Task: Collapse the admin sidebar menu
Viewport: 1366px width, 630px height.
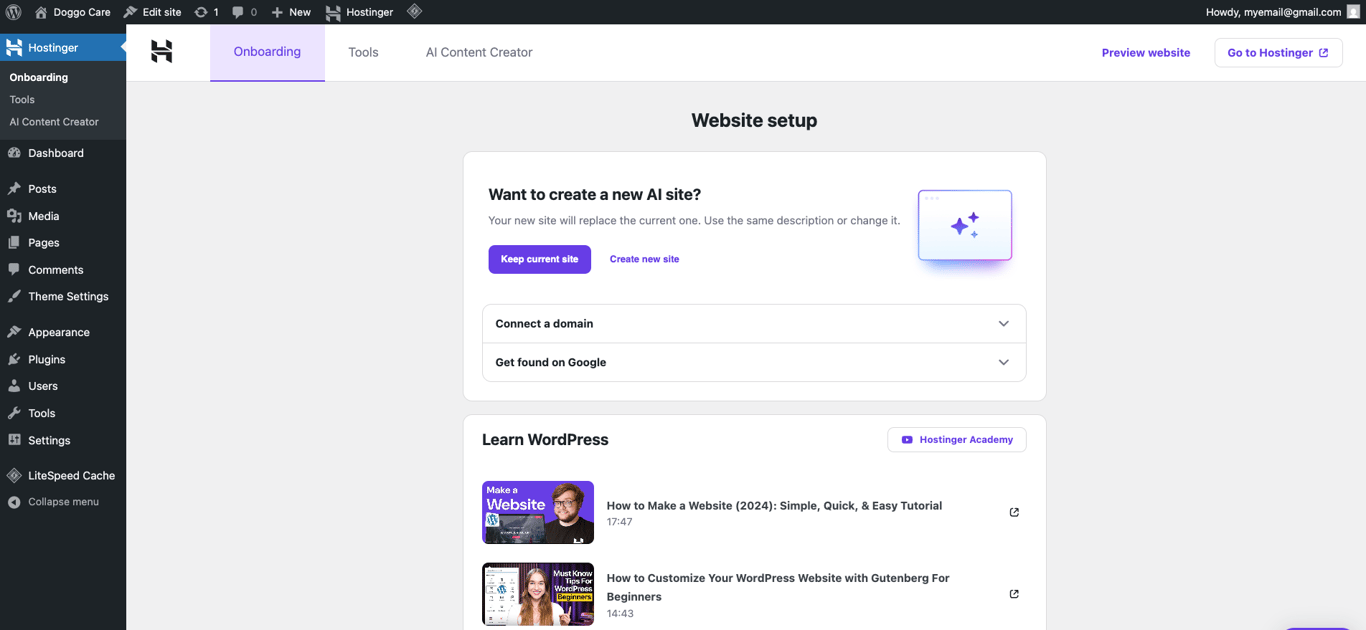Action: 14,502
